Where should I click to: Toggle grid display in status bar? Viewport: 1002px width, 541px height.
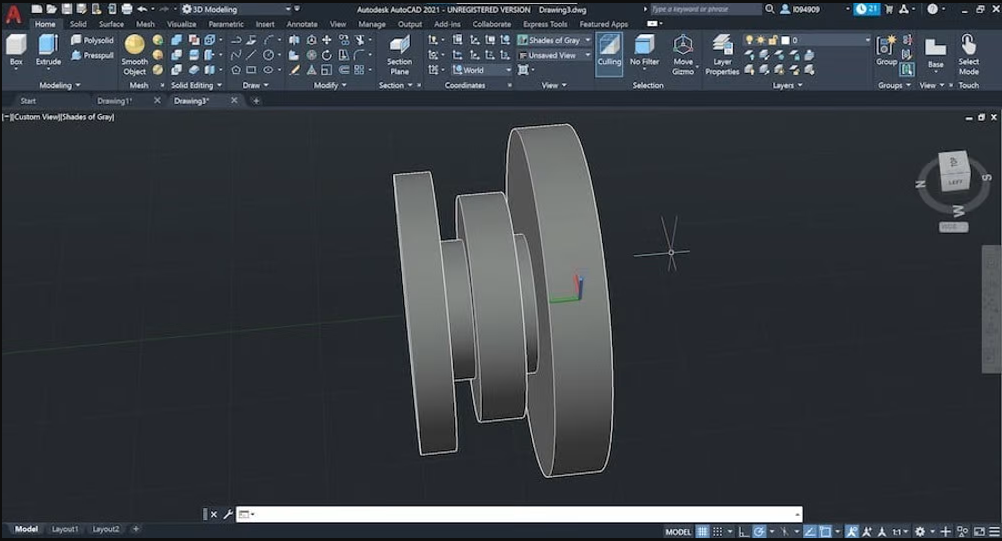click(703, 531)
